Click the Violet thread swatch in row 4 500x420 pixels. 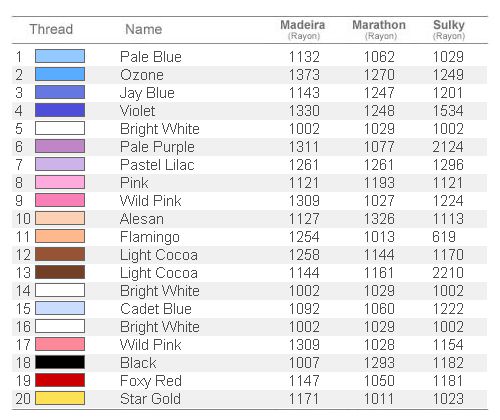(x=60, y=110)
